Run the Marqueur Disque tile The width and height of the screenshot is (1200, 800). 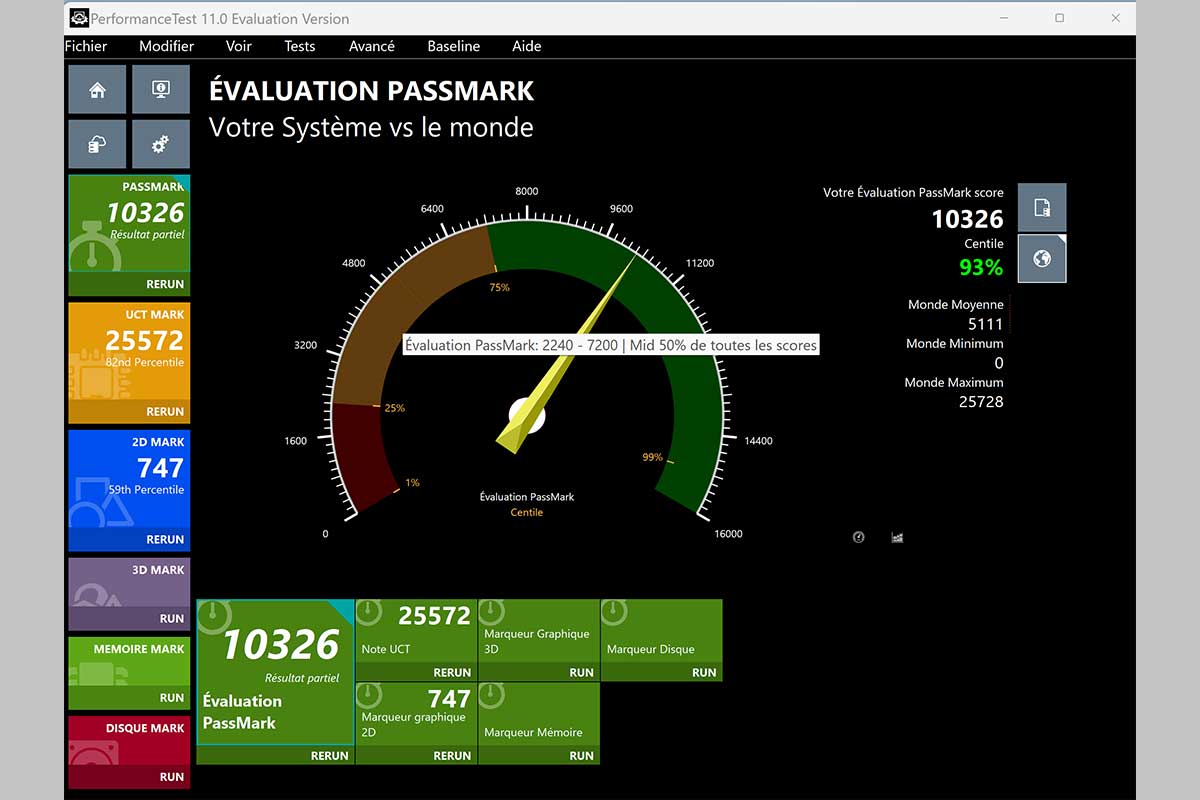tap(704, 673)
